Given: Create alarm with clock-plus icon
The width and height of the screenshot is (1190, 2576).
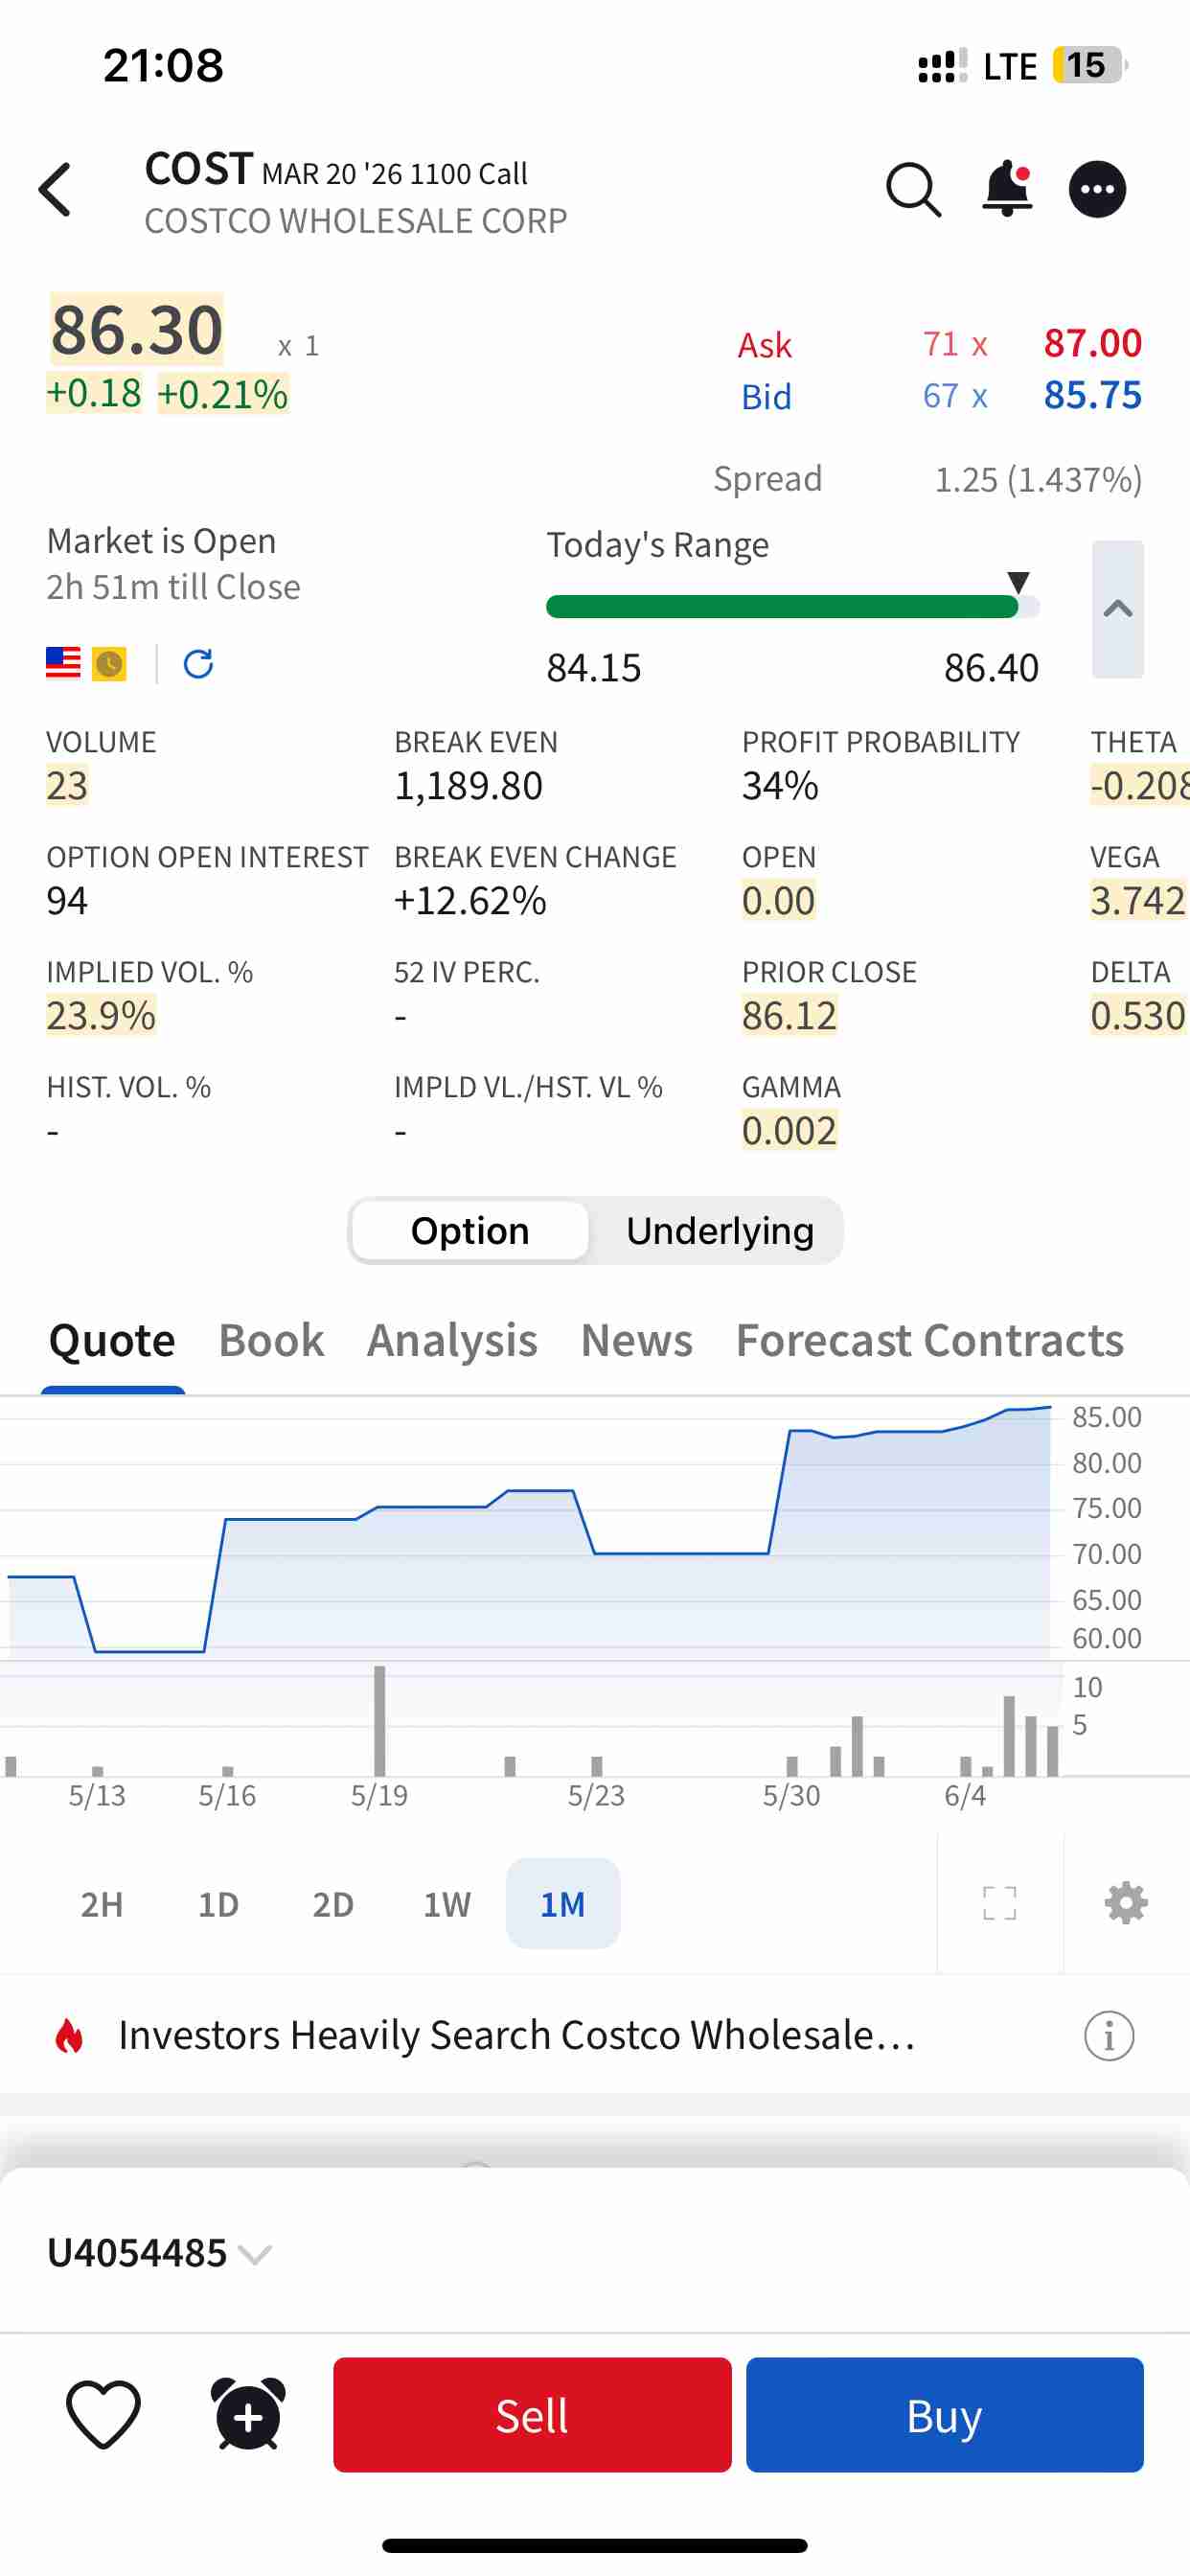Looking at the screenshot, I should [248, 2415].
